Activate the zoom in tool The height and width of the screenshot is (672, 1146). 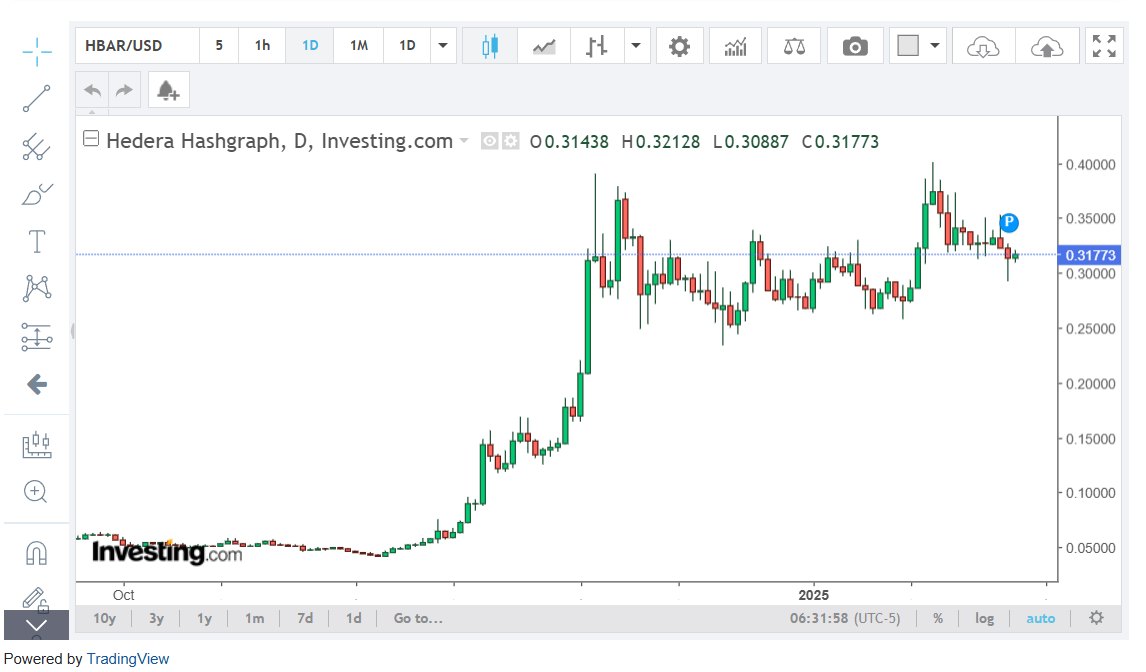pyautogui.click(x=37, y=491)
